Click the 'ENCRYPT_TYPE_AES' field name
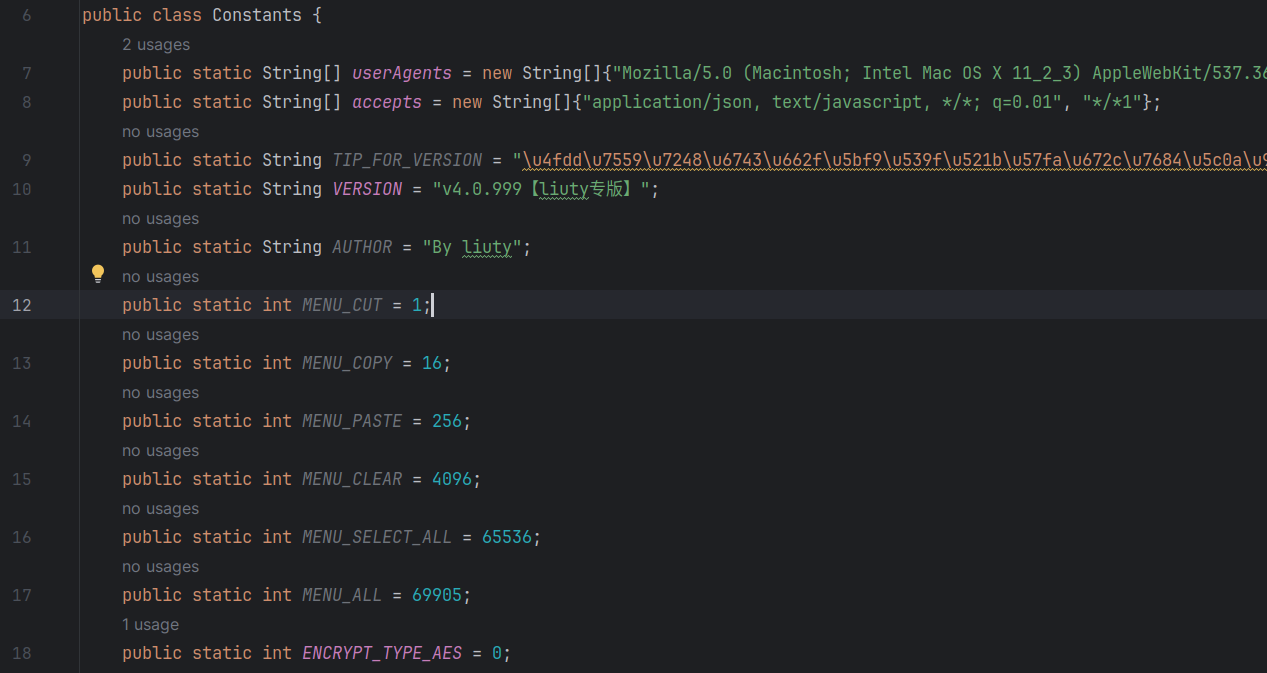This screenshot has width=1267, height=673. pos(382,654)
